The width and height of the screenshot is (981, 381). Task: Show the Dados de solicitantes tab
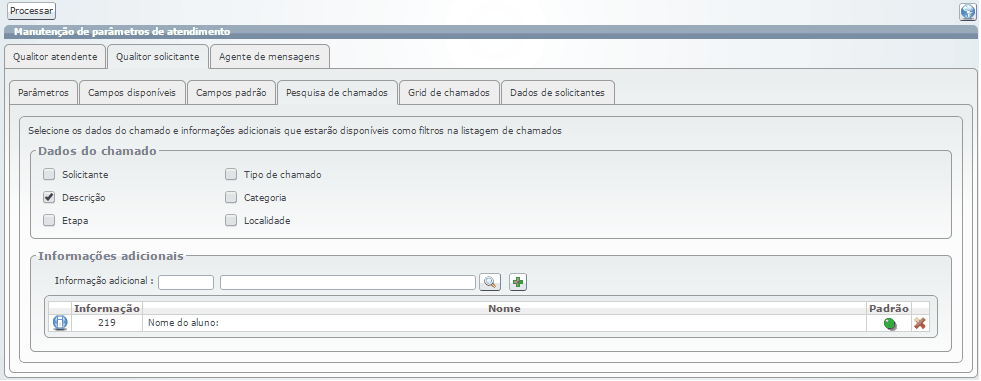[x=557, y=93]
